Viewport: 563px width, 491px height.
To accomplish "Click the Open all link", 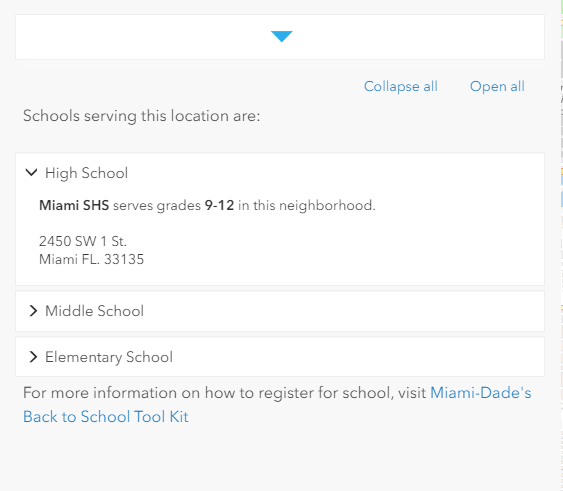I will click(497, 87).
